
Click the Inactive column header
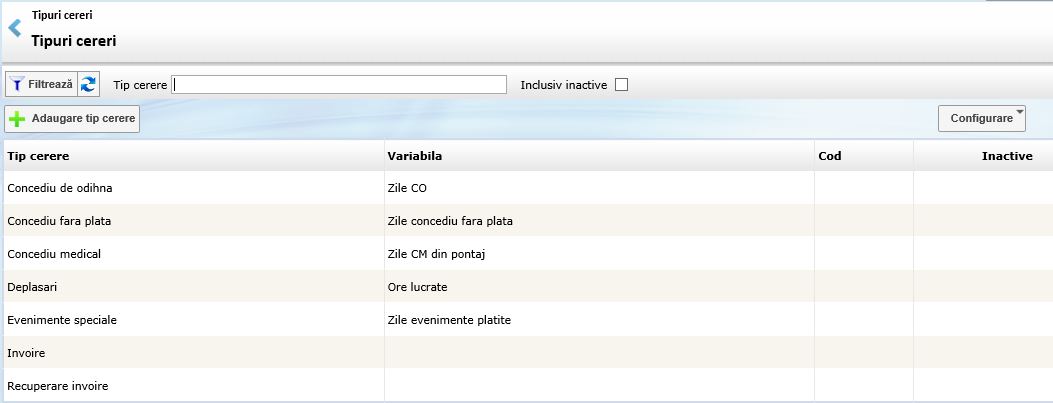(x=1006, y=156)
